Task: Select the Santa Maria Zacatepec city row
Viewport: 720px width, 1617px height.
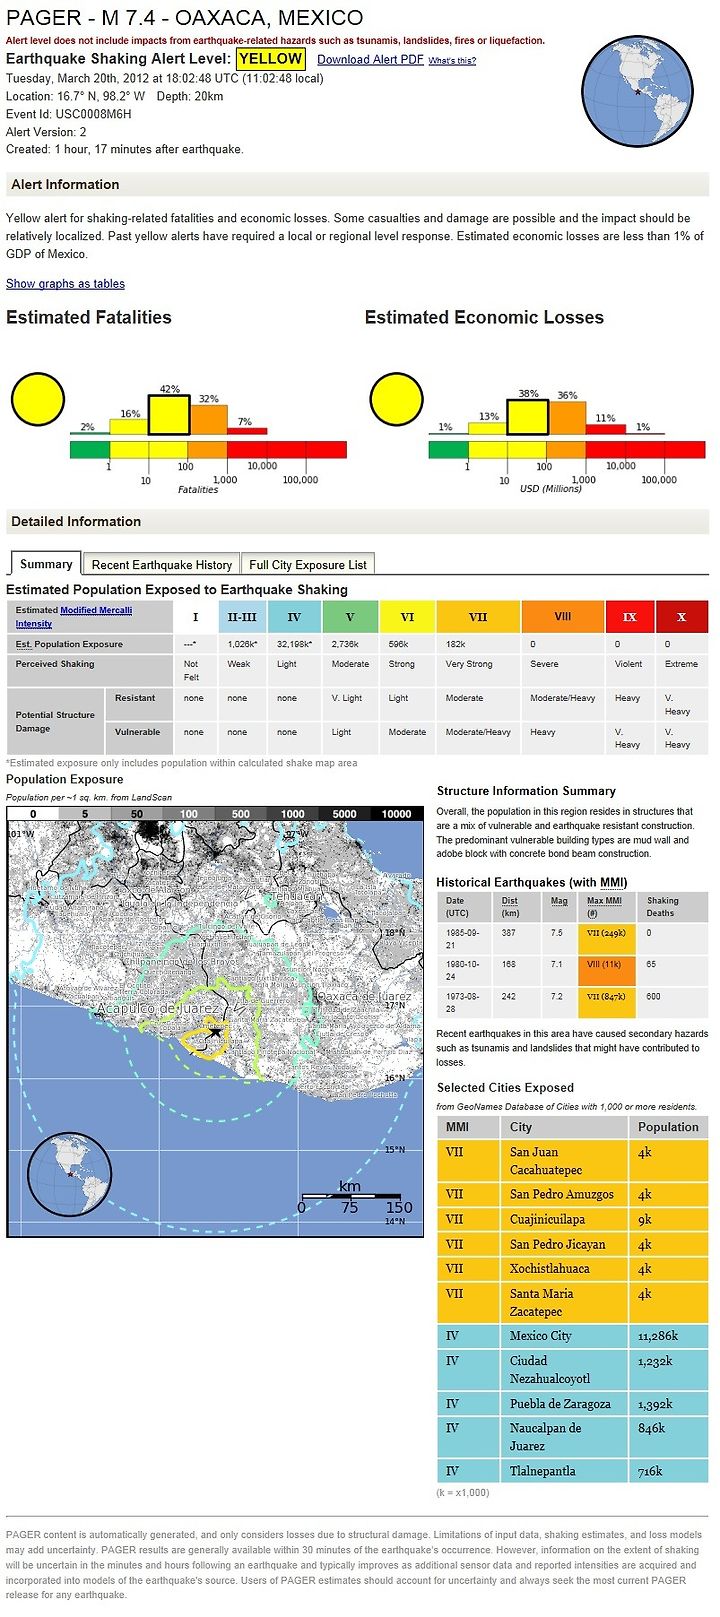Action: [573, 1302]
